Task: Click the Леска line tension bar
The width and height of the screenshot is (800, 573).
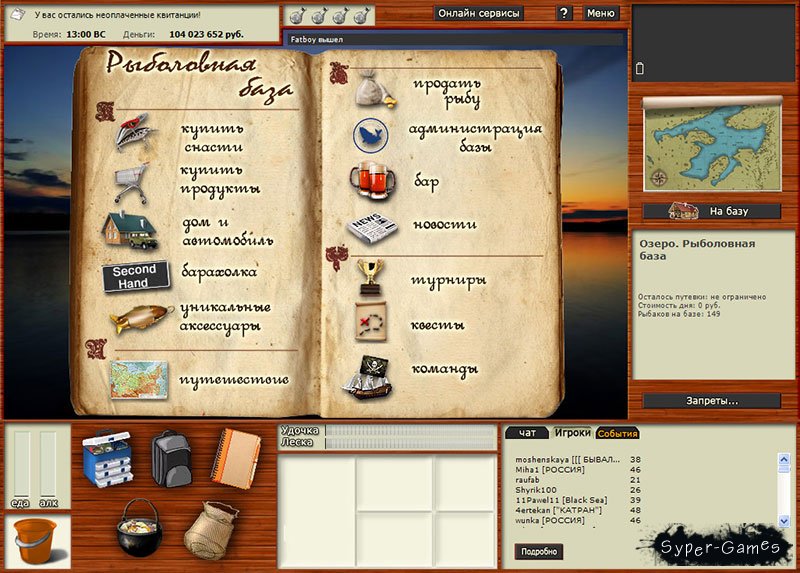Action: tap(411, 443)
